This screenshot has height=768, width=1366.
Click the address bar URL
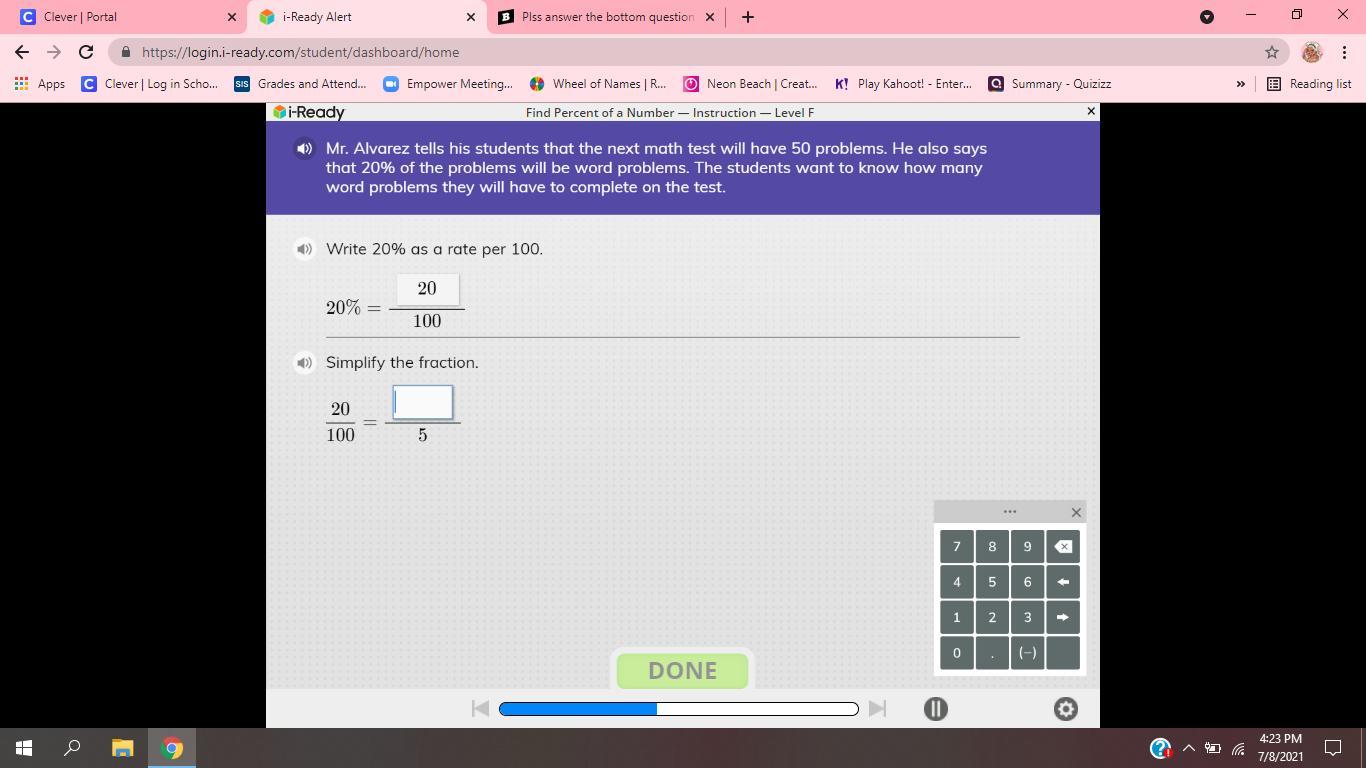[300, 52]
